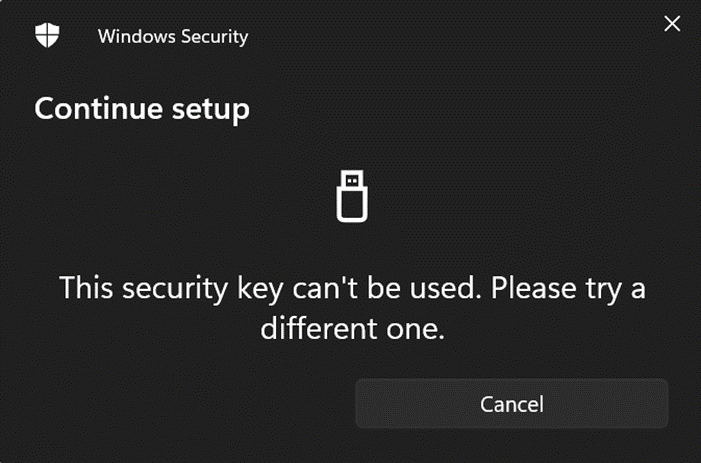The image size is (701, 463).
Task: Select the flash drive glyph in dialog center
Action: (351, 195)
